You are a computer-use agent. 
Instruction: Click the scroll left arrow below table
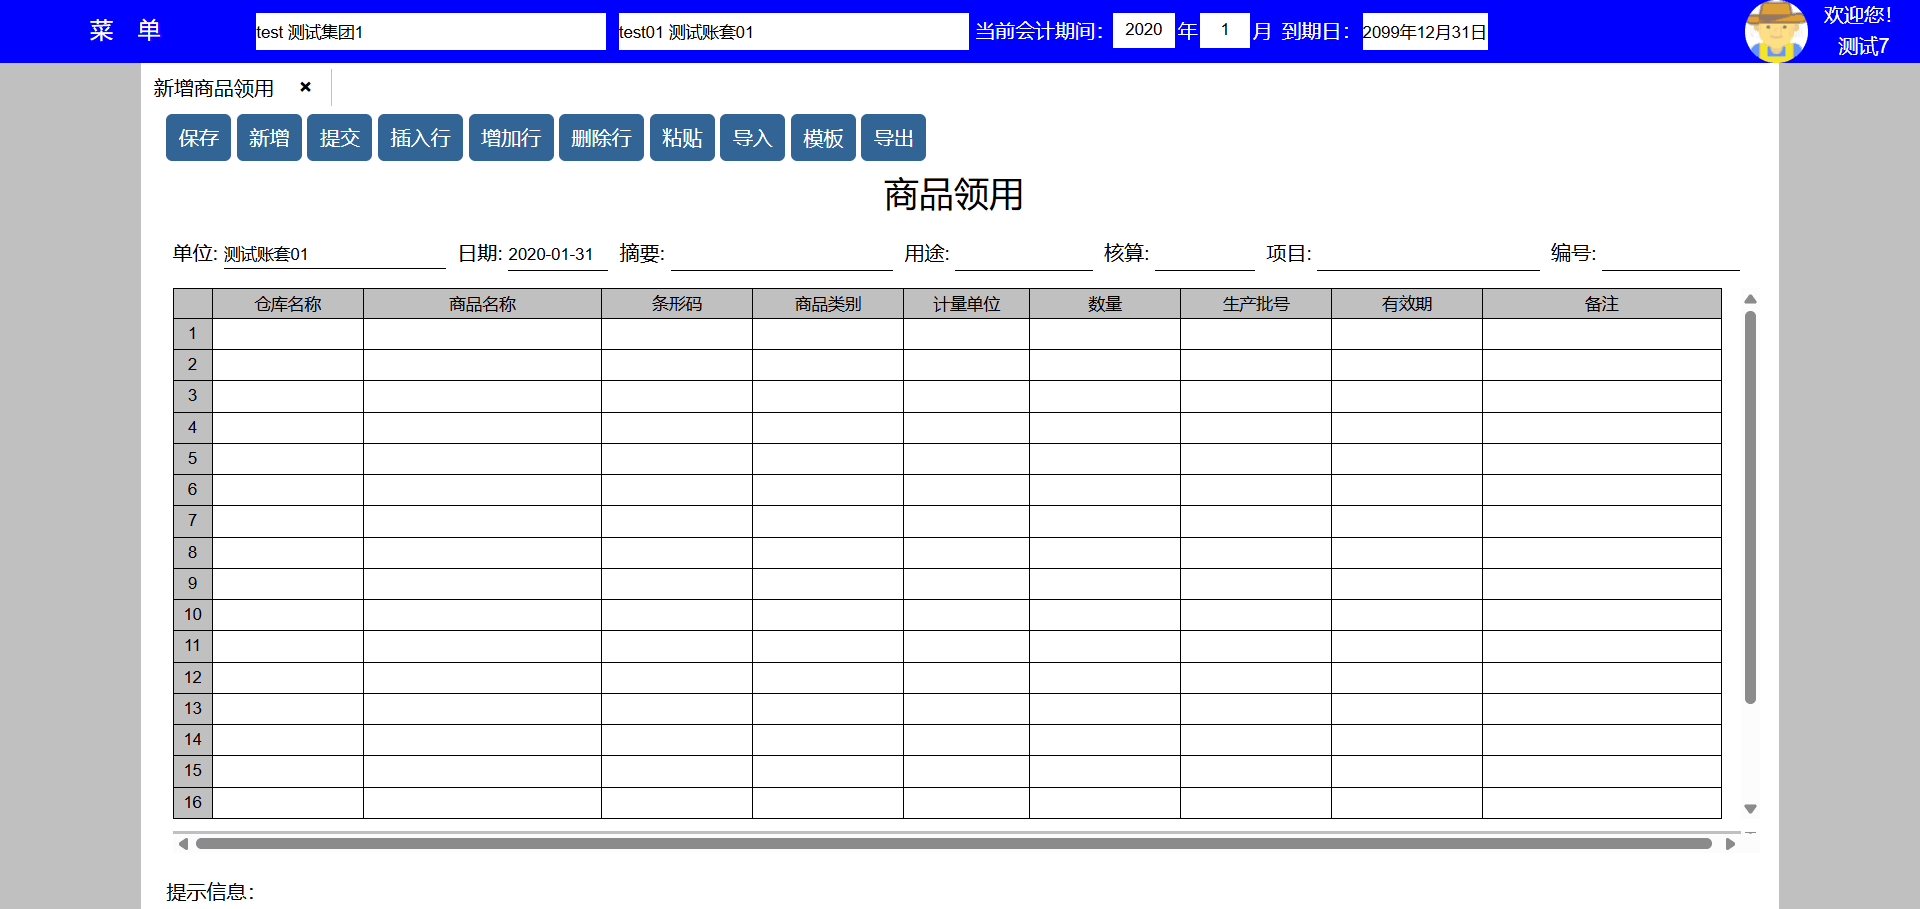click(x=183, y=844)
